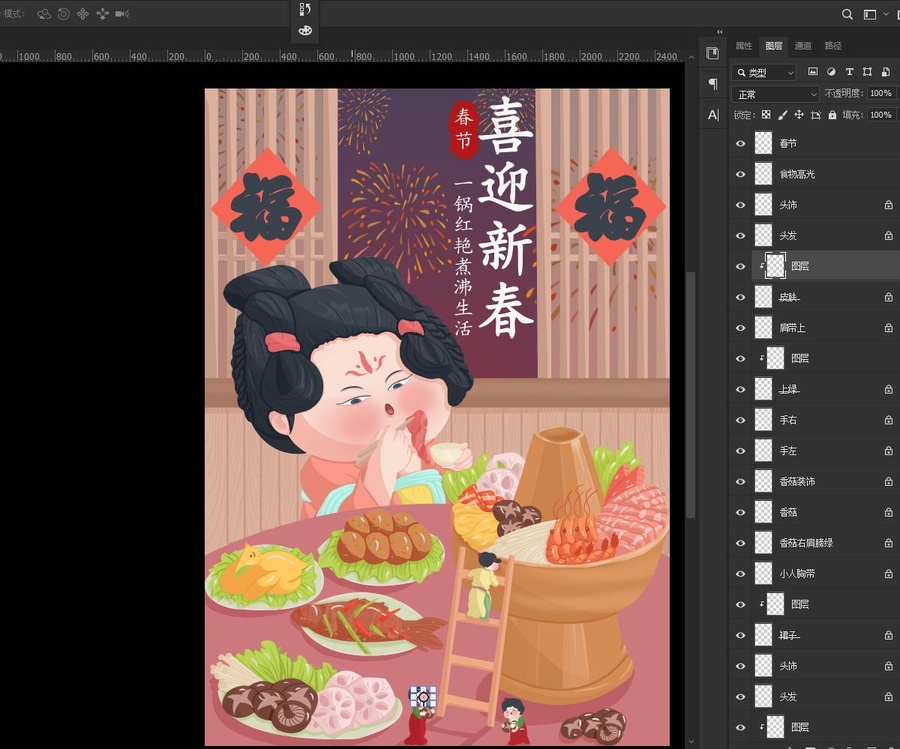Screen dimensions: 900x749
Task: Open the paragraph panel icon
Action: pos(713,84)
